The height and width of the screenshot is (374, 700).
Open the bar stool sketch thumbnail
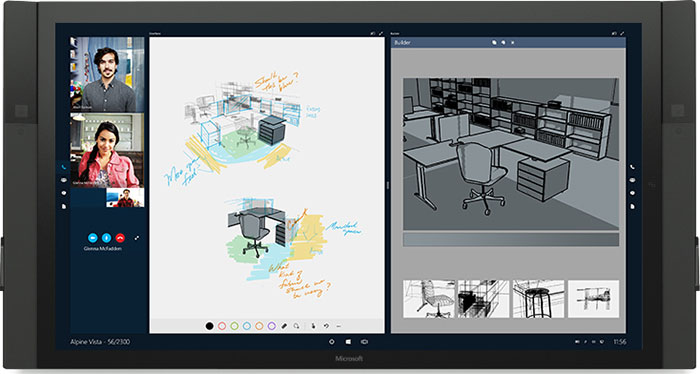click(538, 299)
